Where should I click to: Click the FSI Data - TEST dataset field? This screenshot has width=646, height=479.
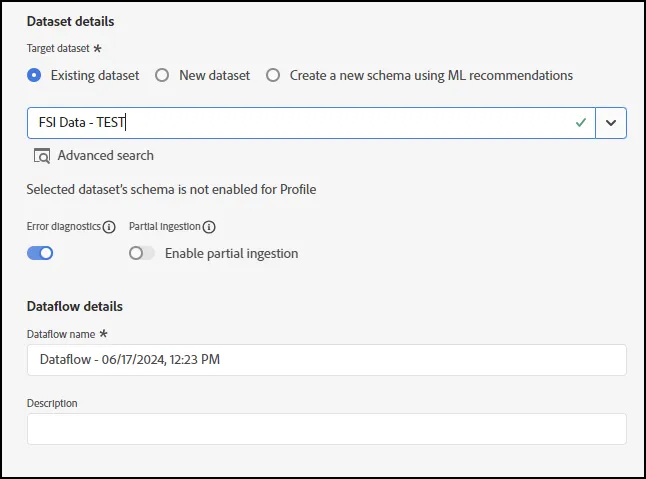coord(311,123)
